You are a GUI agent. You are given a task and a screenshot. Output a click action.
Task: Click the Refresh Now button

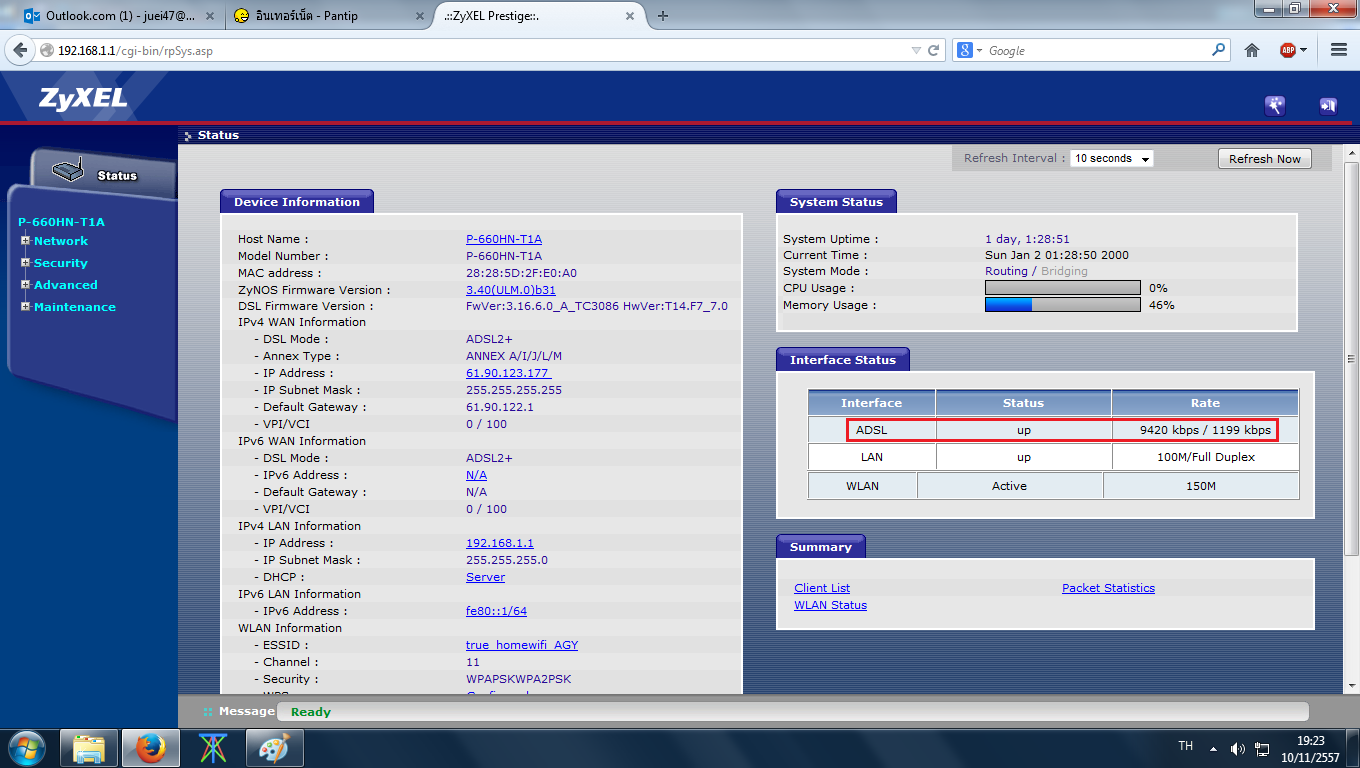coord(1265,158)
